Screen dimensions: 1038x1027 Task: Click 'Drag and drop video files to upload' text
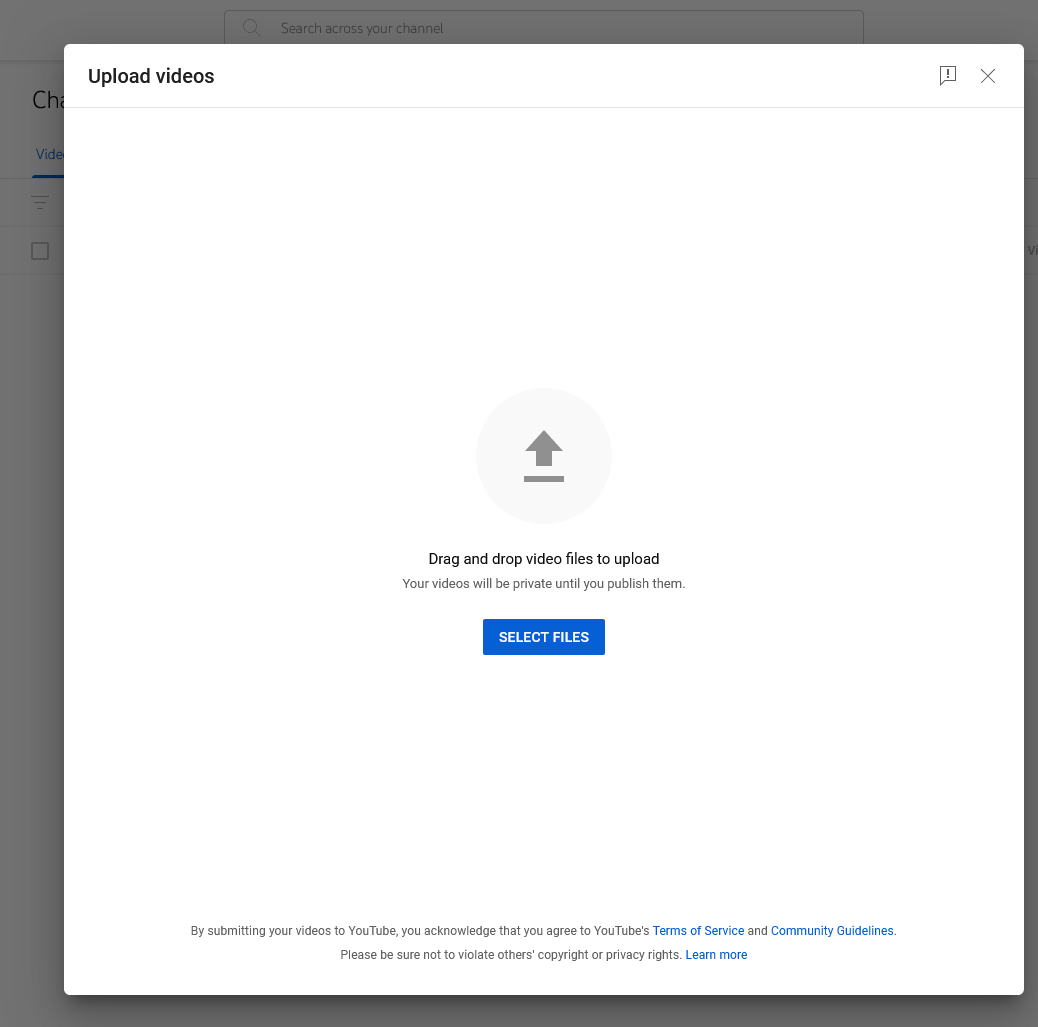(543, 559)
